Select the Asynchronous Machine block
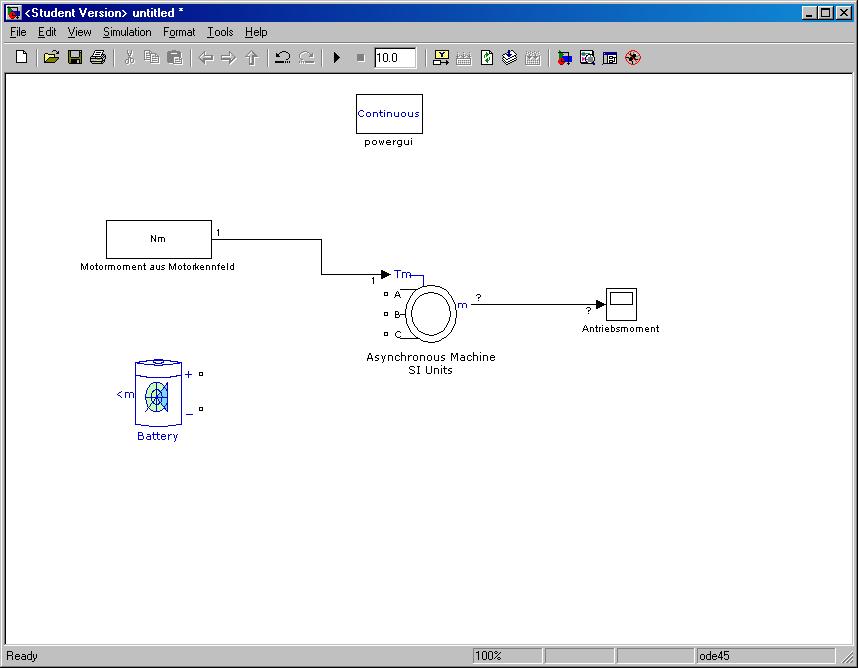This screenshot has width=859, height=668. (x=430, y=312)
